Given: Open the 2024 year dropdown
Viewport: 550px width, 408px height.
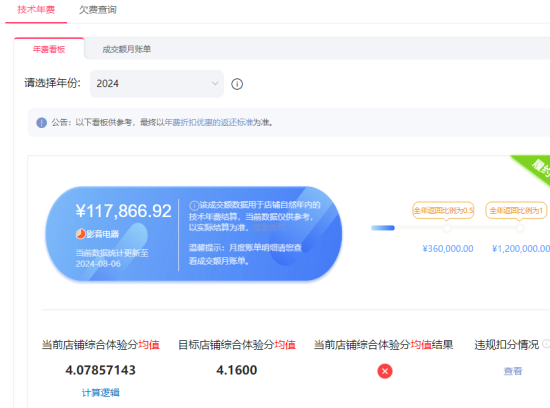Looking at the screenshot, I should coord(157,84).
